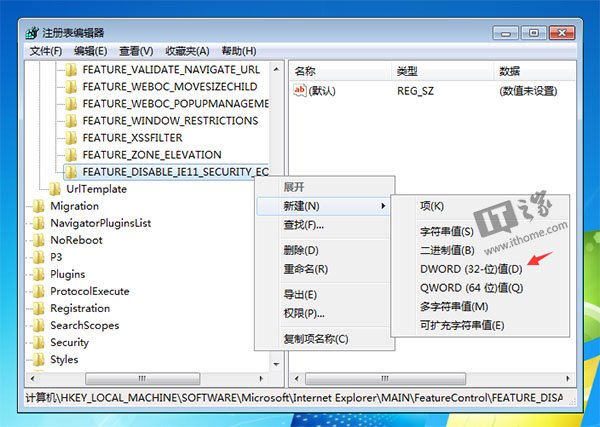Image resolution: width=600 pixels, height=427 pixels.
Task: Click the tree pane scroll-right arrow
Action: pyautogui.click(x=261, y=378)
